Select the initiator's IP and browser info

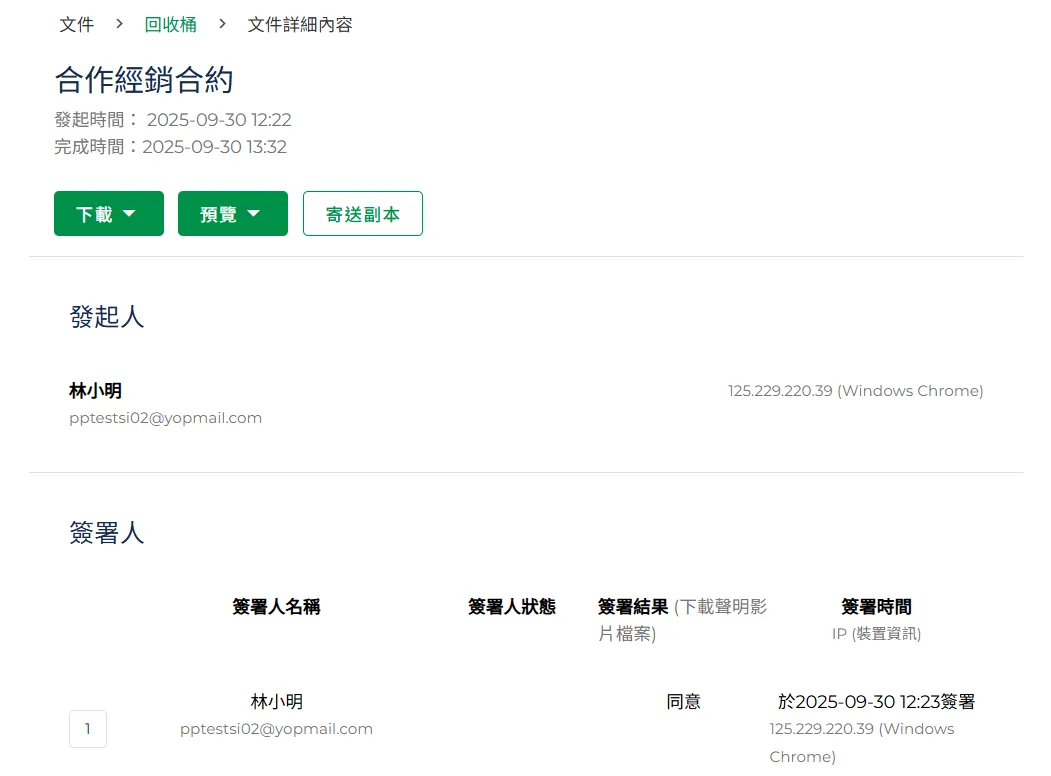(855, 391)
